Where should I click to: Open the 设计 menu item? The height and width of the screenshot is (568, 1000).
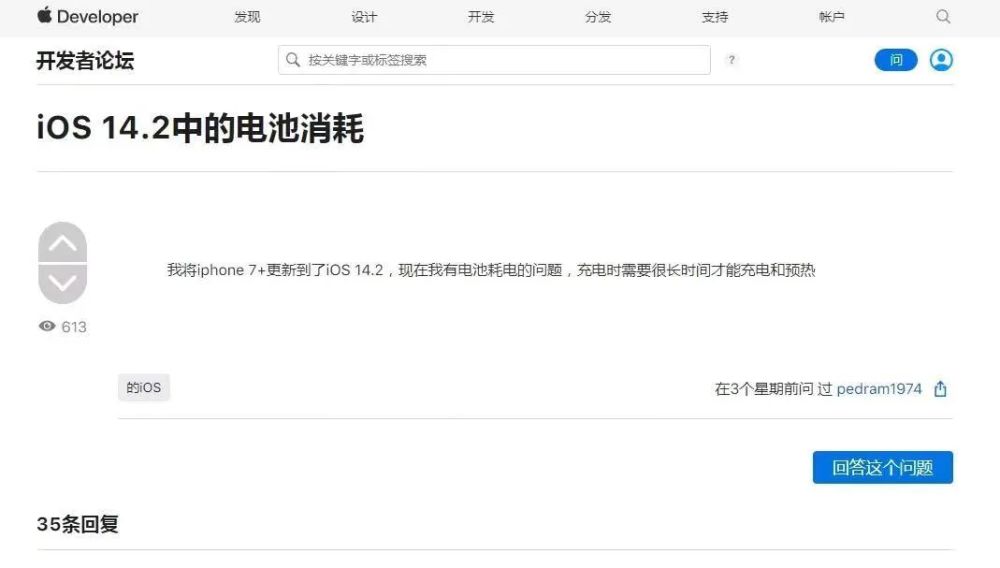coord(364,17)
